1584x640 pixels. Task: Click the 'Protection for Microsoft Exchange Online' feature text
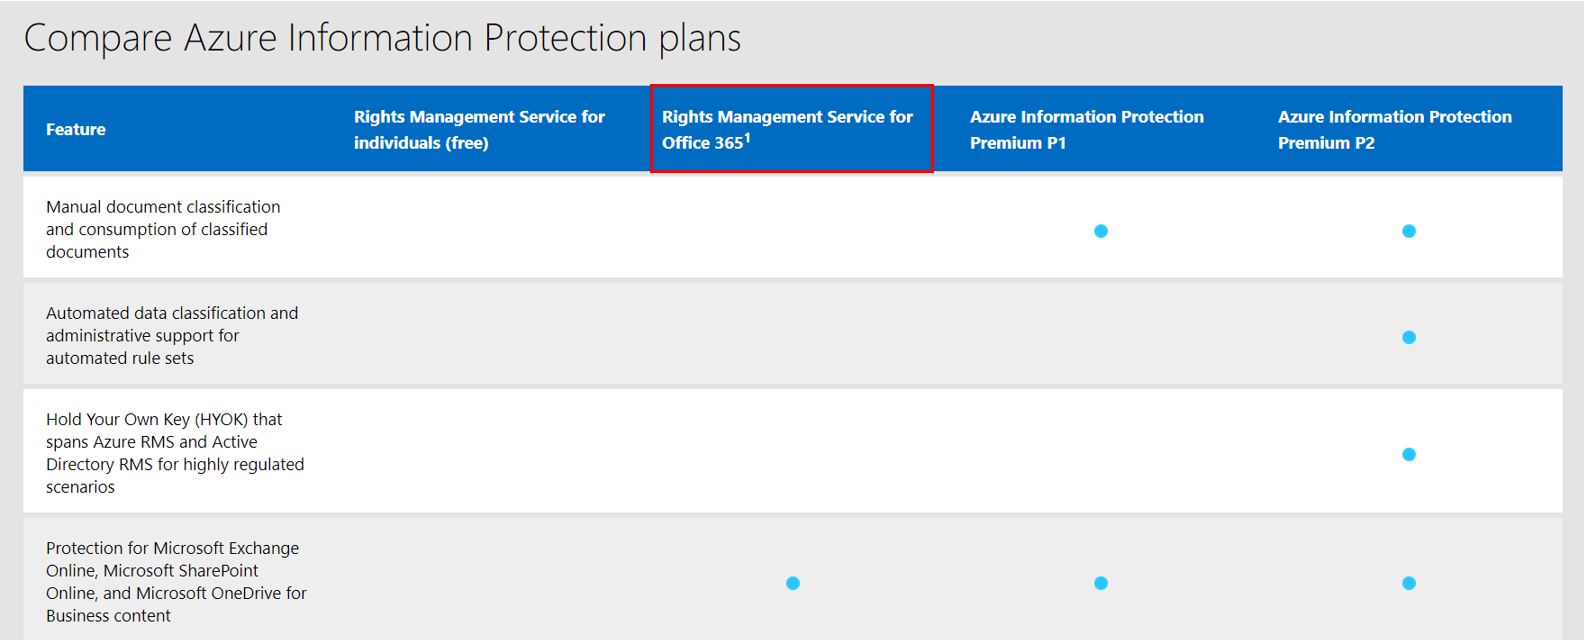pyautogui.click(x=175, y=582)
